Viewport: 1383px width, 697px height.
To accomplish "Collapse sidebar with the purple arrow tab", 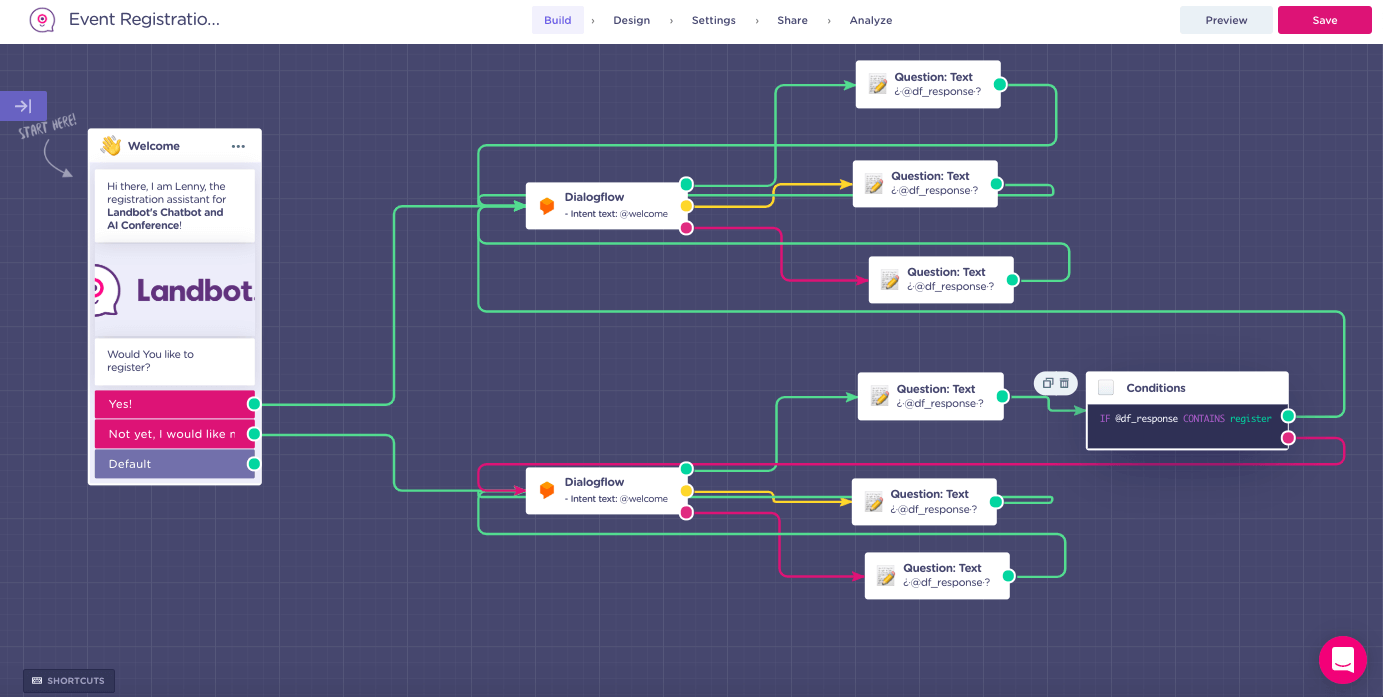I will 23,106.
